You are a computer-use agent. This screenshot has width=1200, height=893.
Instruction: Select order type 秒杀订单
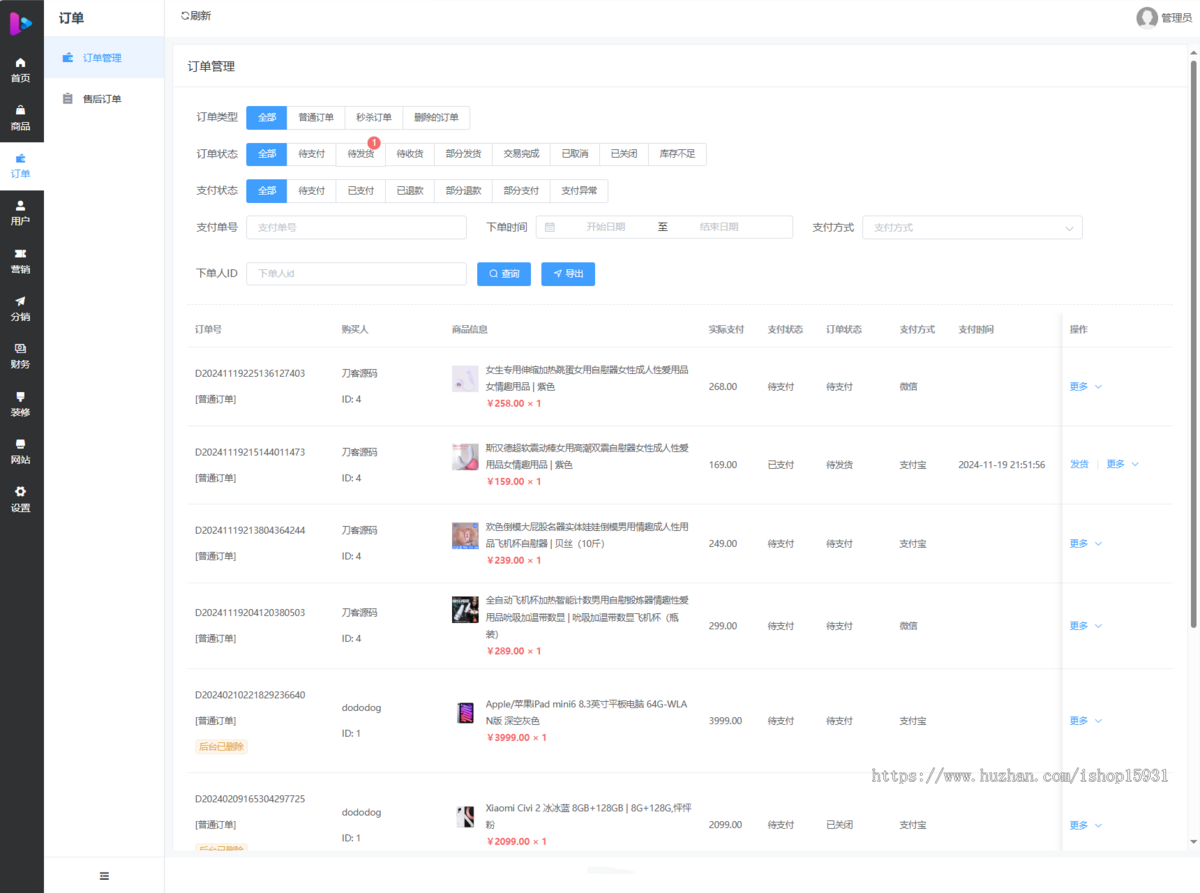(x=374, y=117)
